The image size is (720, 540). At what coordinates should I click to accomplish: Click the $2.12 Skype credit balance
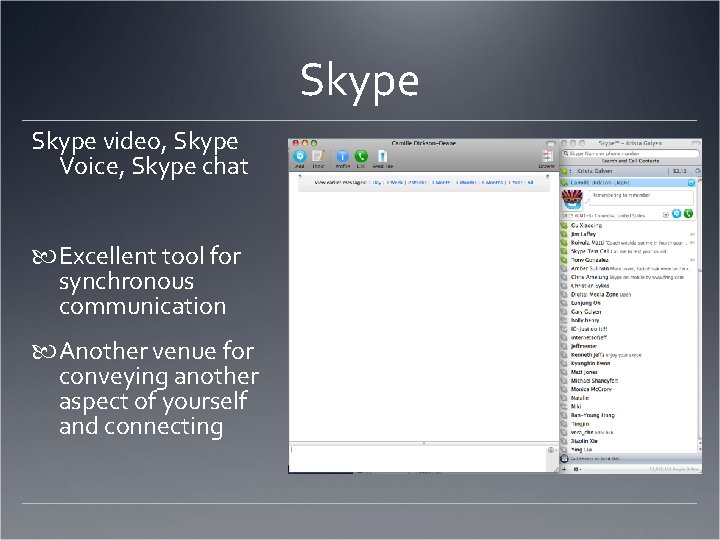point(680,171)
